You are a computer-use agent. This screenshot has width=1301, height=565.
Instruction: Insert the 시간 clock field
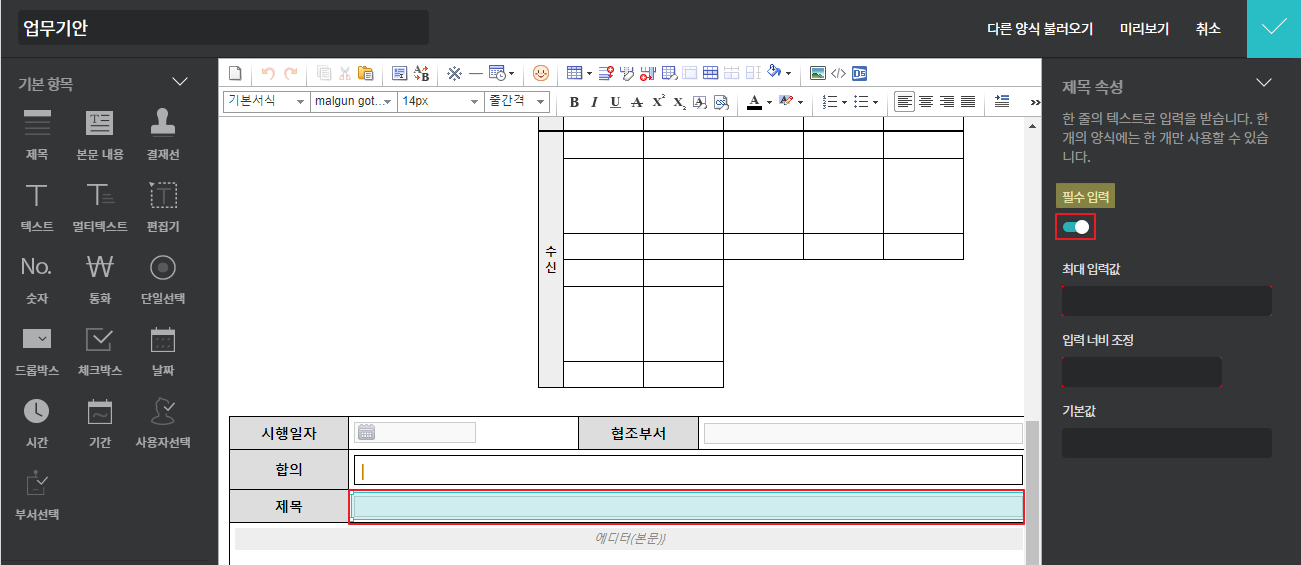(x=37, y=420)
